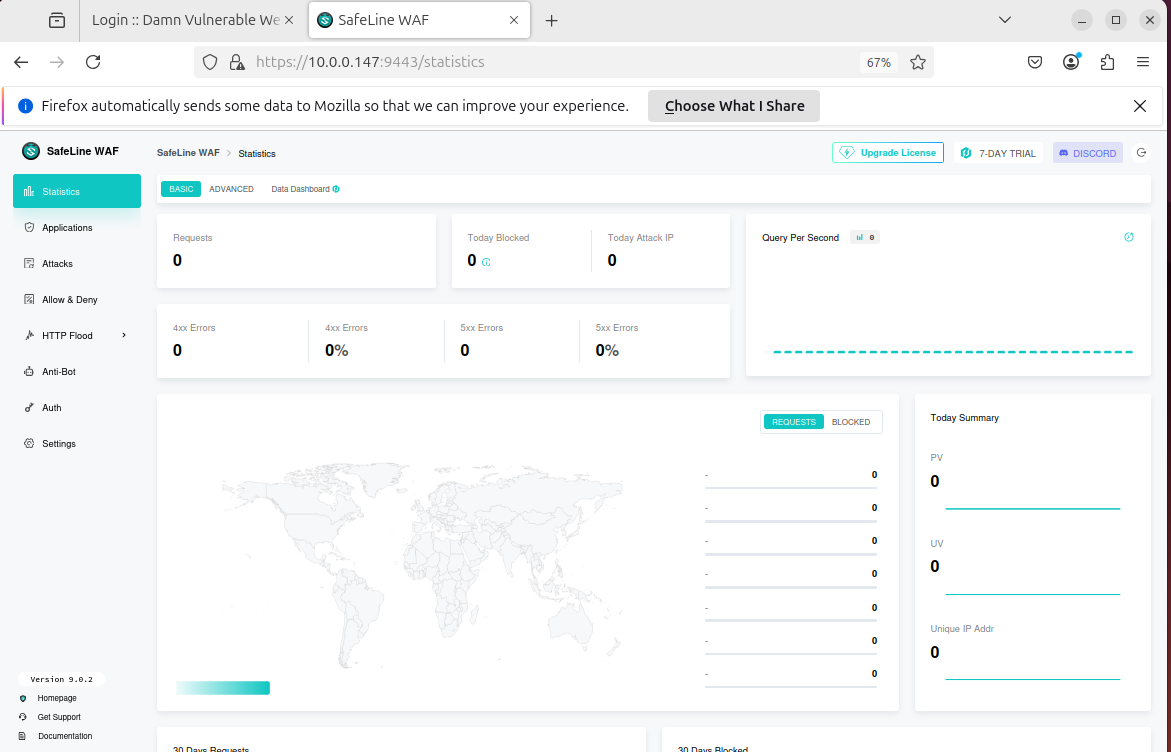1171x752 pixels.
Task: Close the Damn Vulnerable Web Login tab
Action: point(289,20)
